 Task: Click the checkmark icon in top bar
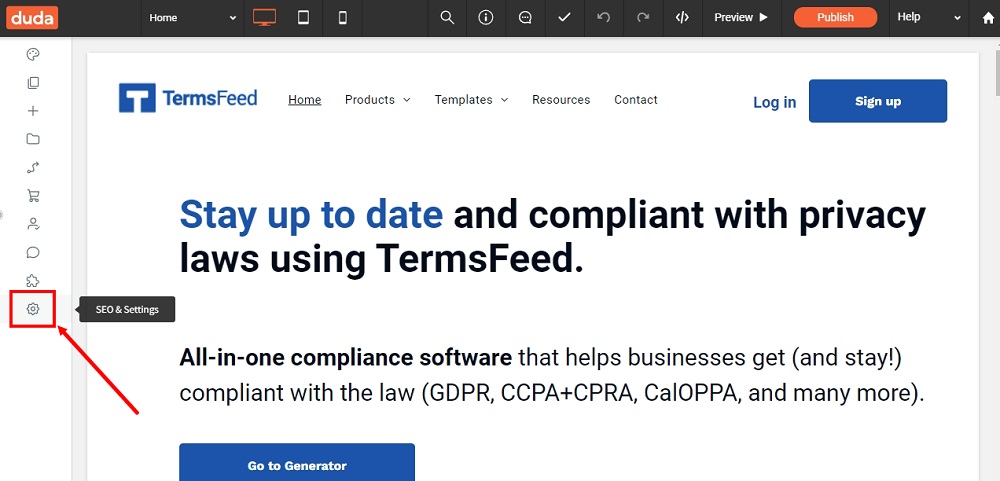564,18
